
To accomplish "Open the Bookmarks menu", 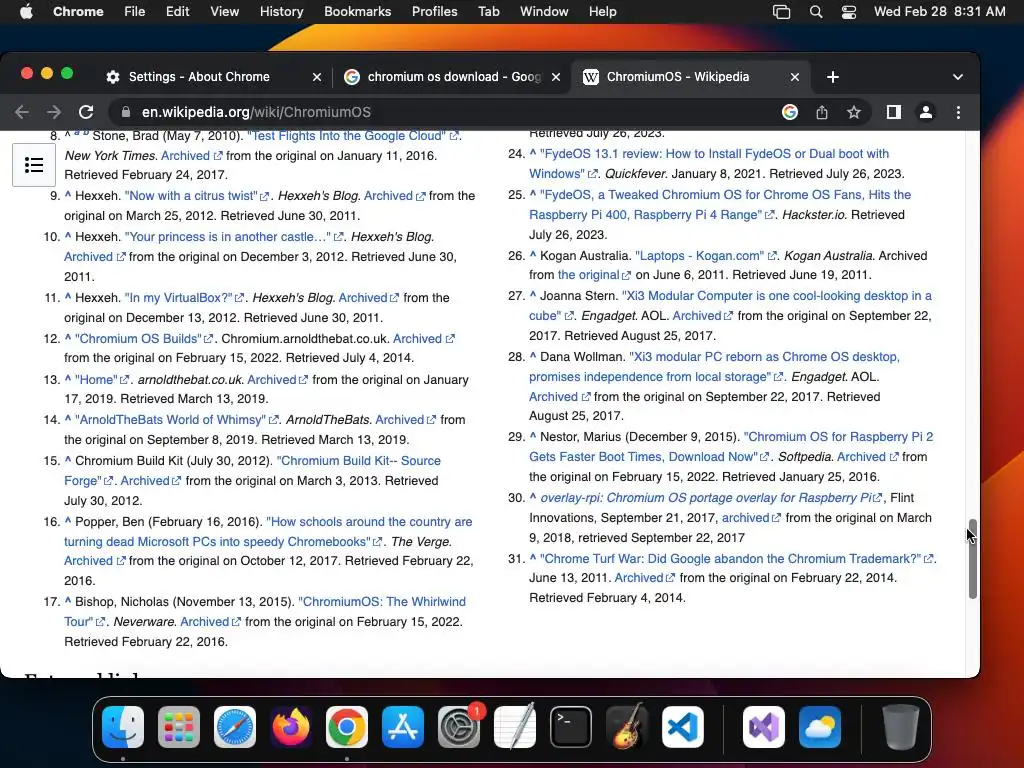I will [x=357, y=11].
